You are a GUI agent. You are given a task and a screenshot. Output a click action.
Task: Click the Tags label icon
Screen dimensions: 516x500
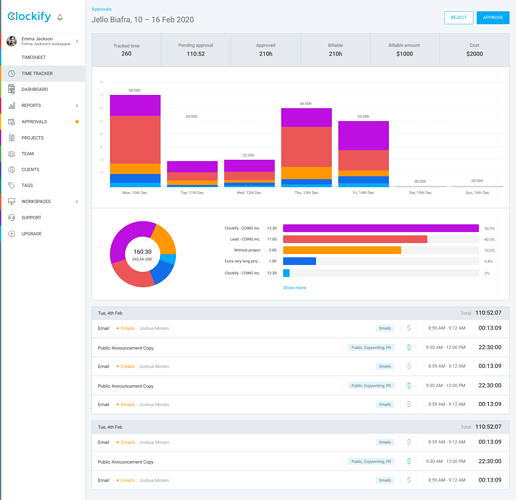pyautogui.click(x=12, y=185)
